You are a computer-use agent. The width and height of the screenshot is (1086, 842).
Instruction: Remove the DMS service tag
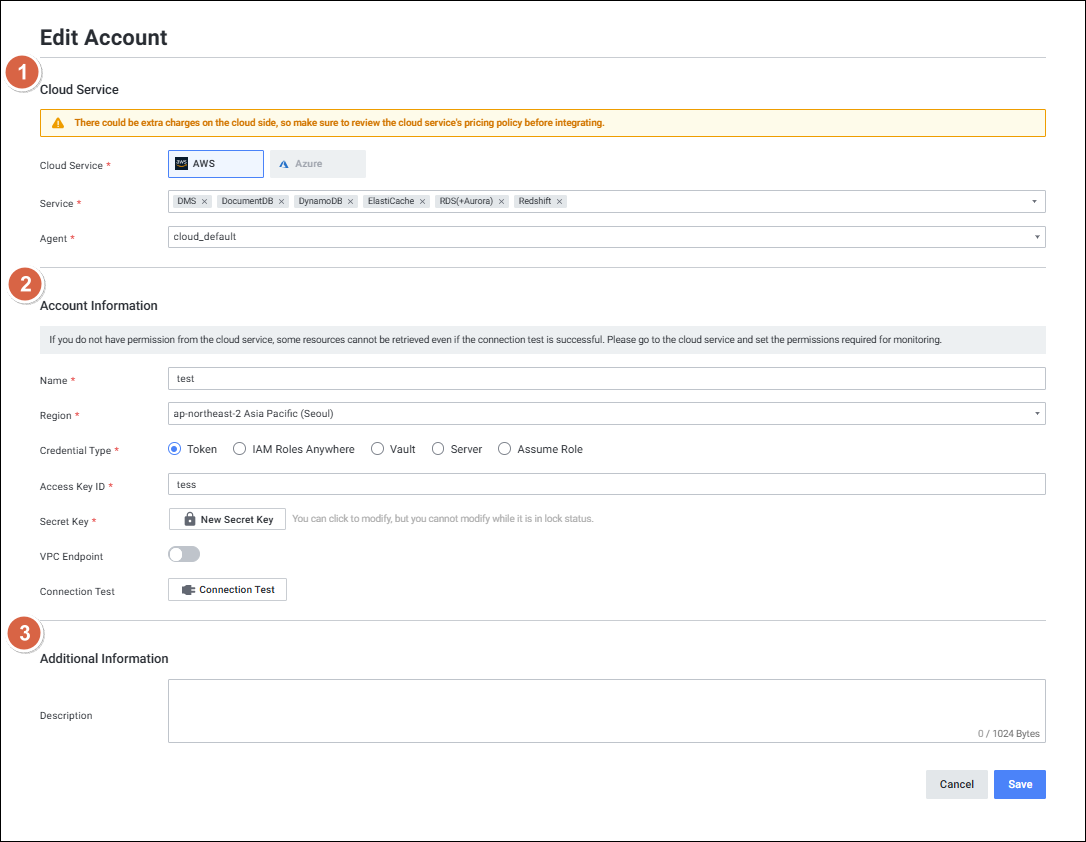coord(204,202)
